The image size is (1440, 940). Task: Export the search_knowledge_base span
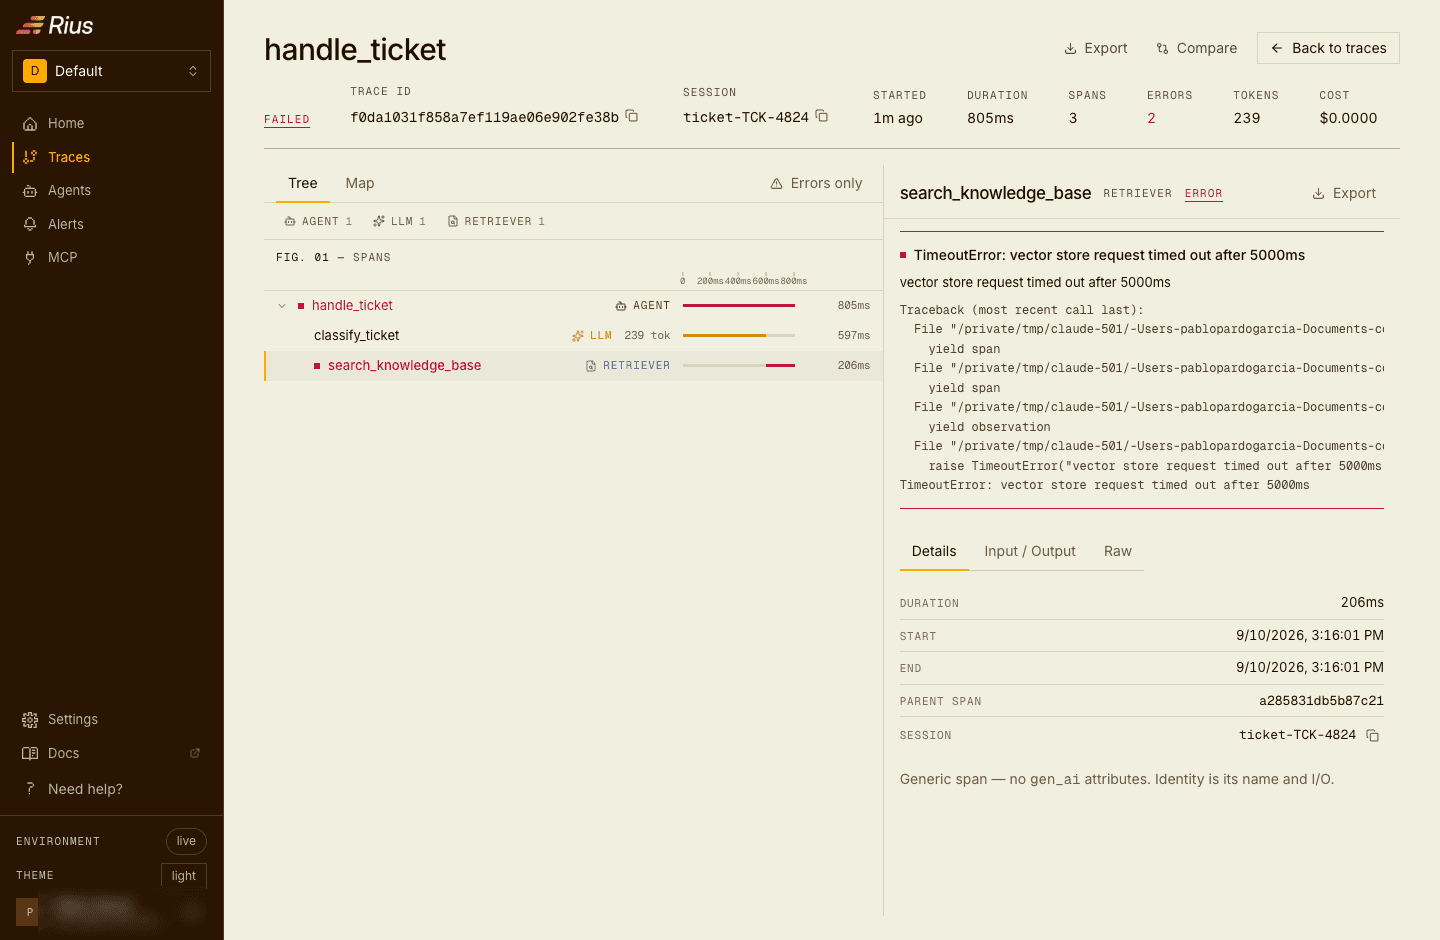(1344, 194)
